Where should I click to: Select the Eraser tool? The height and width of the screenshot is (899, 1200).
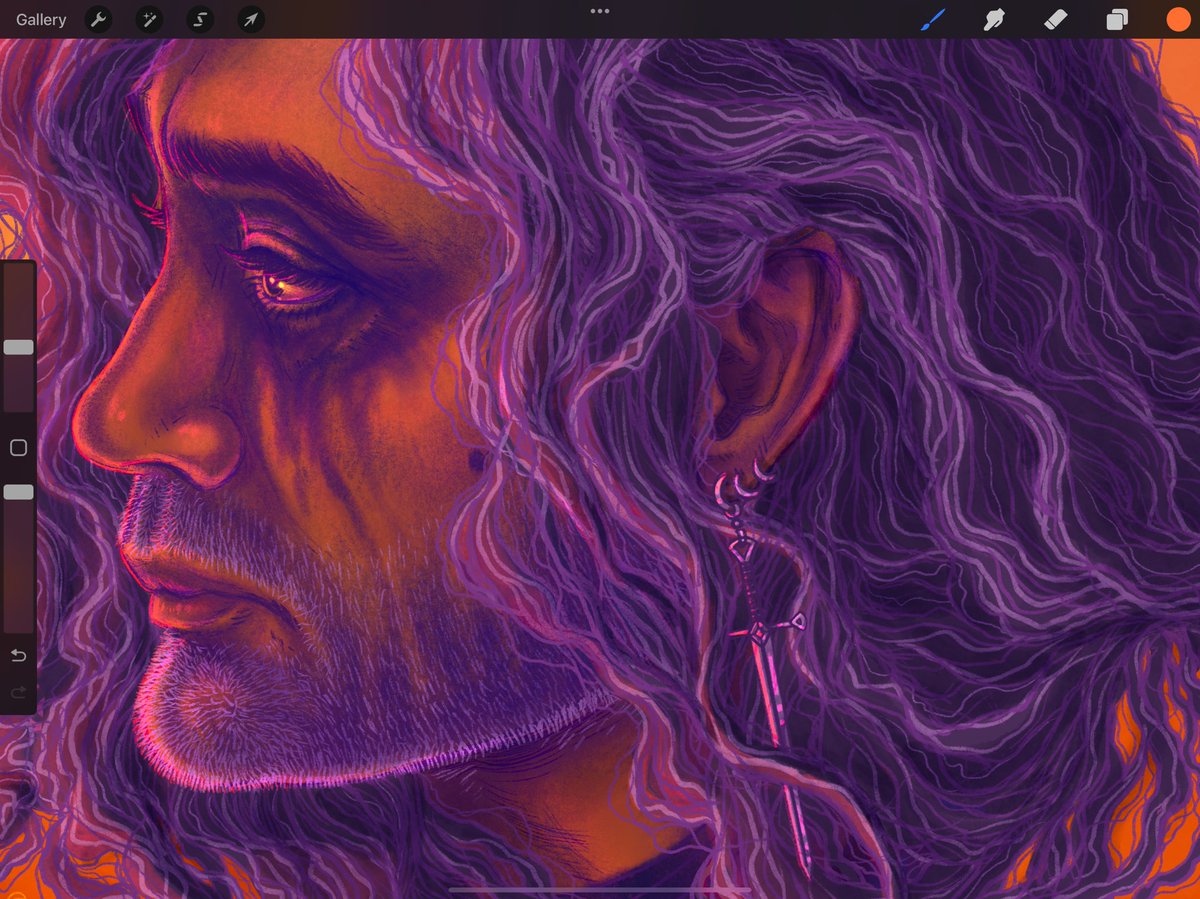click(1055, 19)
